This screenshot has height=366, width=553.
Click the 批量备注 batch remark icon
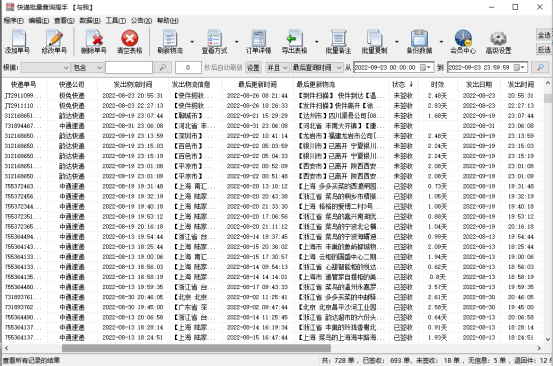coord(338,42)
